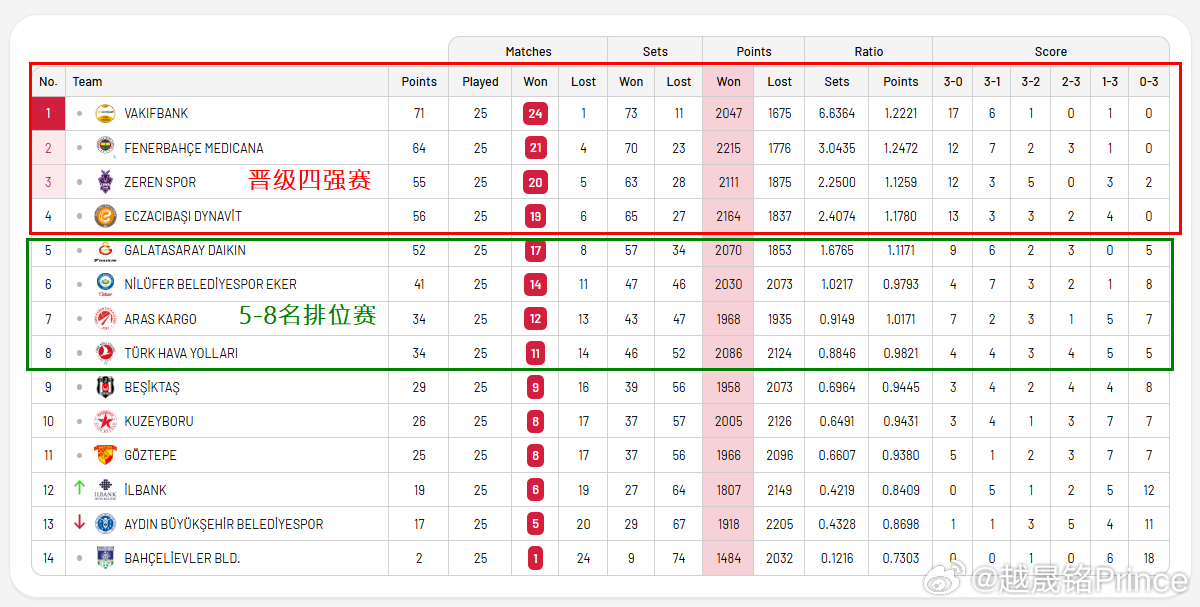Click Fenerbahçe's red 21 matches-won badge
Image resolution: width=1200 pixels, height=607 pixels.
(535, 148)
